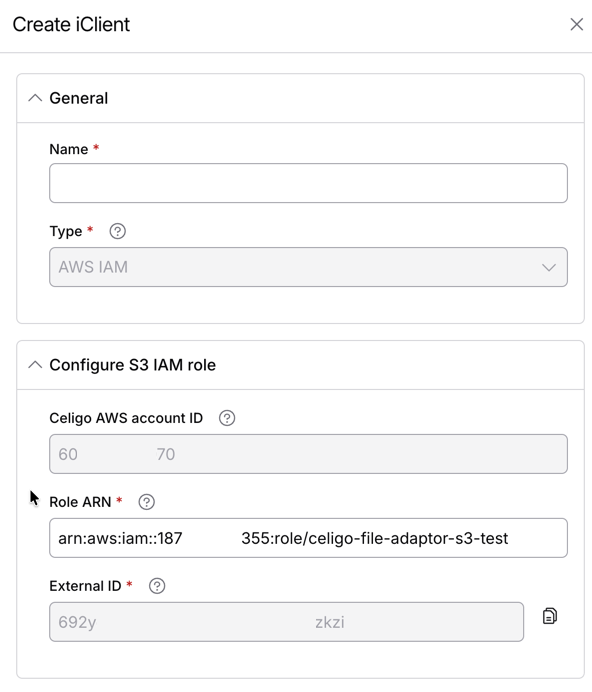Screen dimensions: 592x692
Task: Click the Role ARN input field
Action: pyautogui.click(x=308, y=538)
